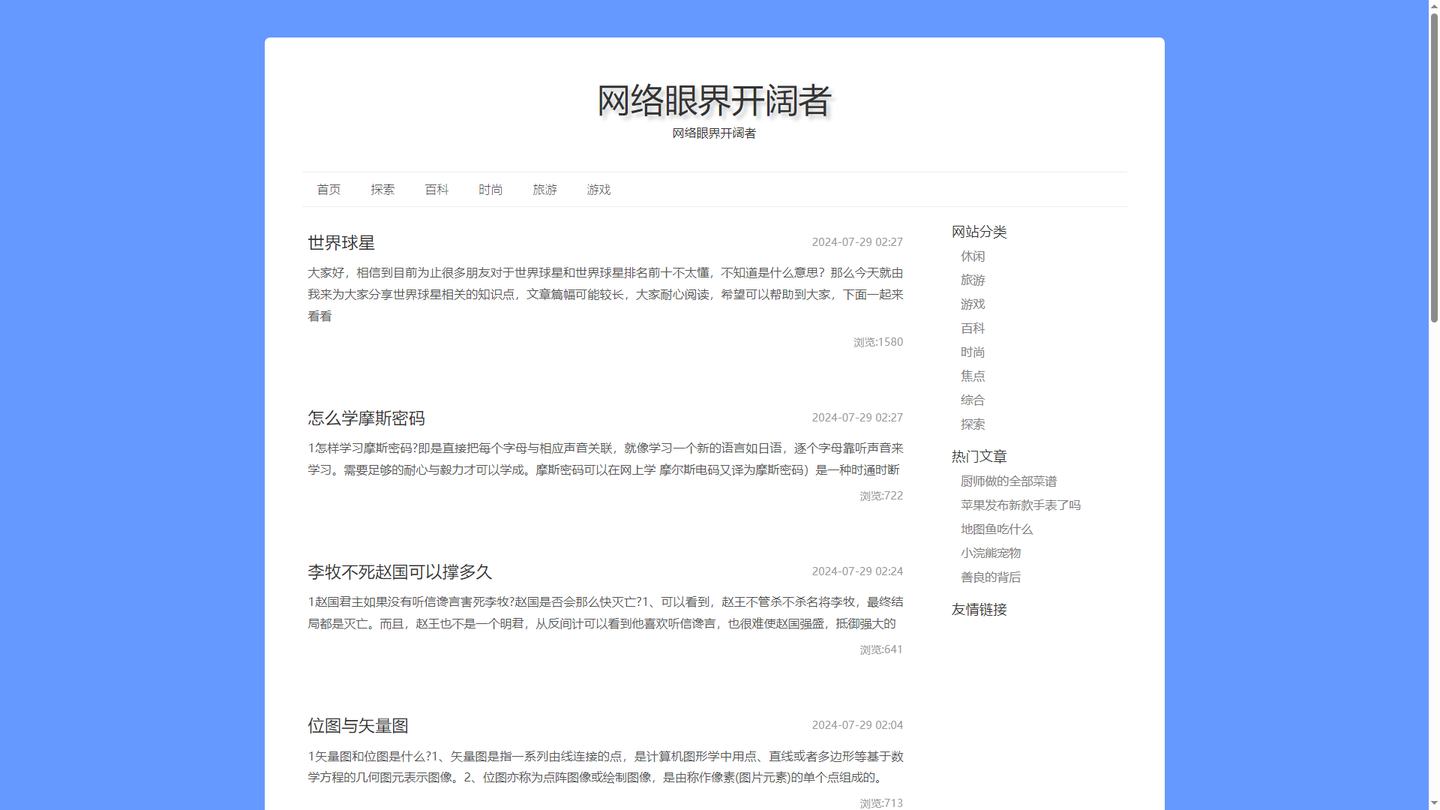Open hot article 苹果发布新款手表了吗

pyautogui.click(x=1021, y=505)
